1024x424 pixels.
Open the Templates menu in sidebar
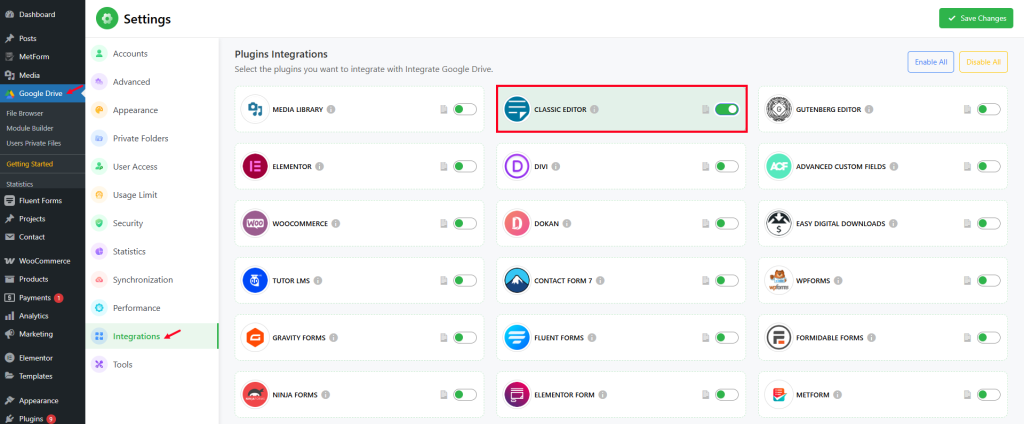[x=42, y=376]
